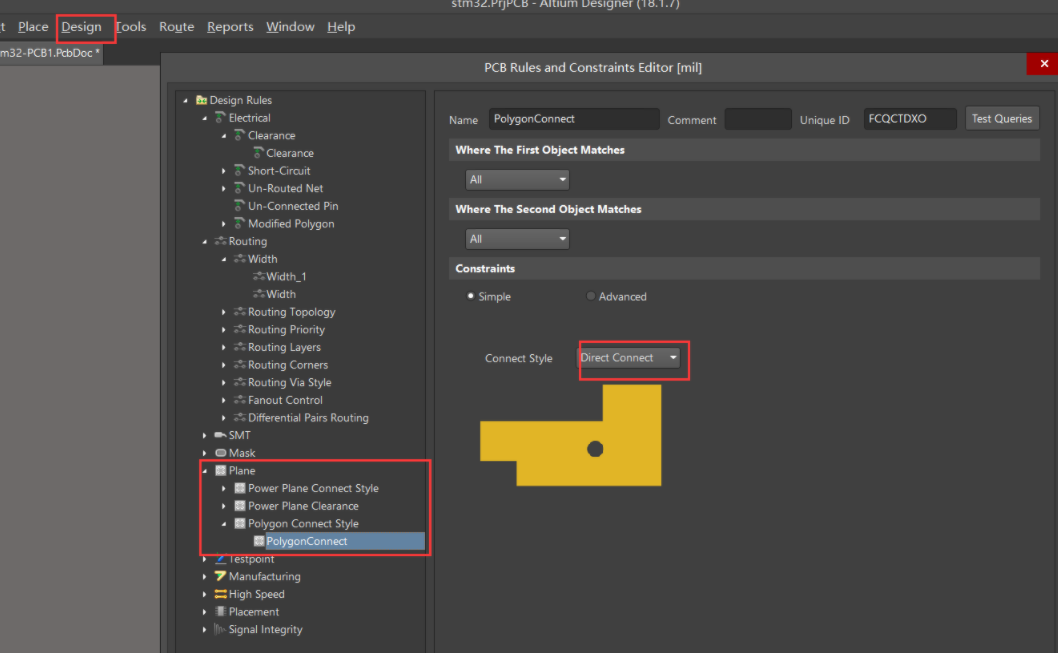Screen dimensions: 1058x653
Task: Open the Connect Style dropdown
Action: tap(630, 358)
